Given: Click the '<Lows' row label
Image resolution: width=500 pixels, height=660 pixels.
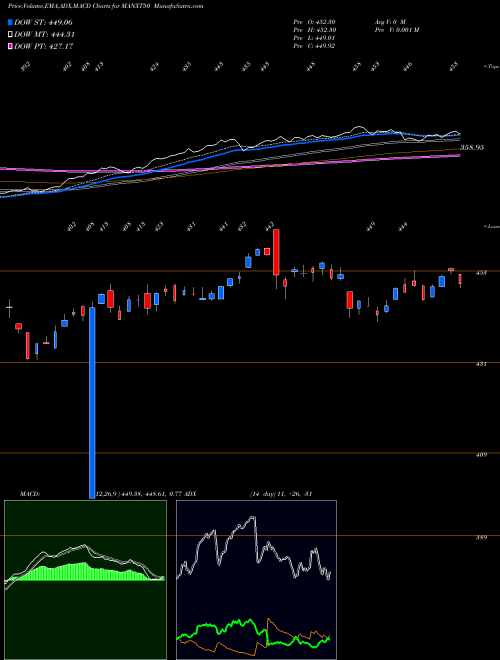Looking at the screenshot, I should click(x=491, y=226).
